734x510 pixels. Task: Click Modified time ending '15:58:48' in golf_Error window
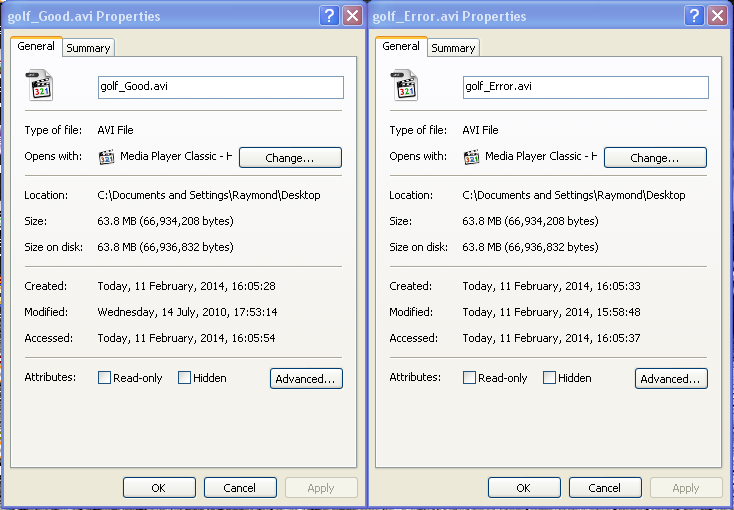pos(551,312)
